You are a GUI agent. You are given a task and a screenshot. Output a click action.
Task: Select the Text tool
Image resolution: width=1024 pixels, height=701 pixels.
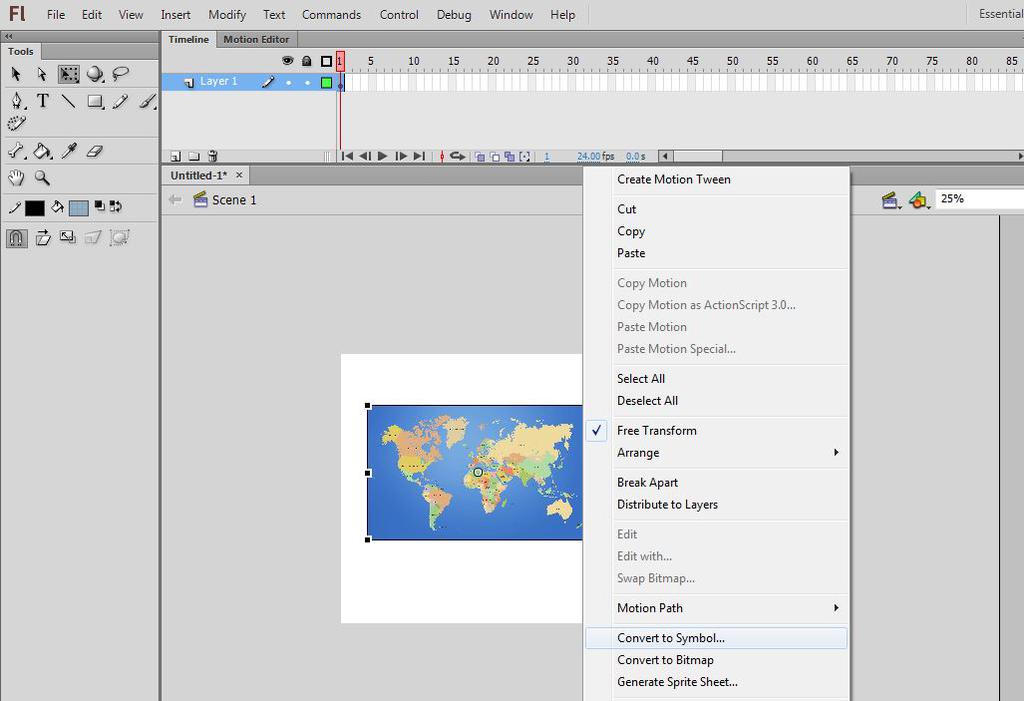(x=42, y=100)
